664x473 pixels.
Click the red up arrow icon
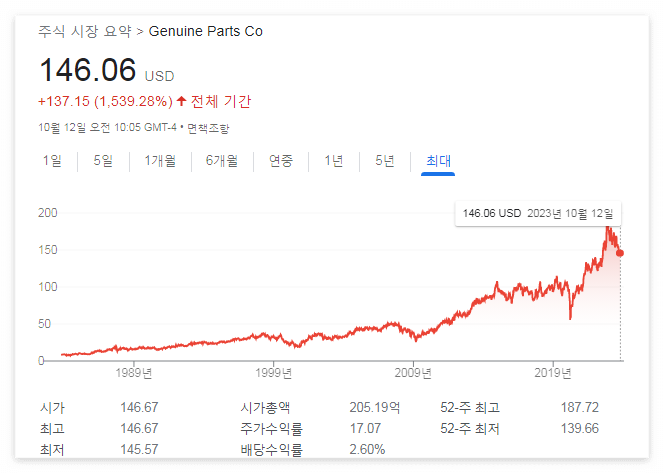[x=182, y=101]
